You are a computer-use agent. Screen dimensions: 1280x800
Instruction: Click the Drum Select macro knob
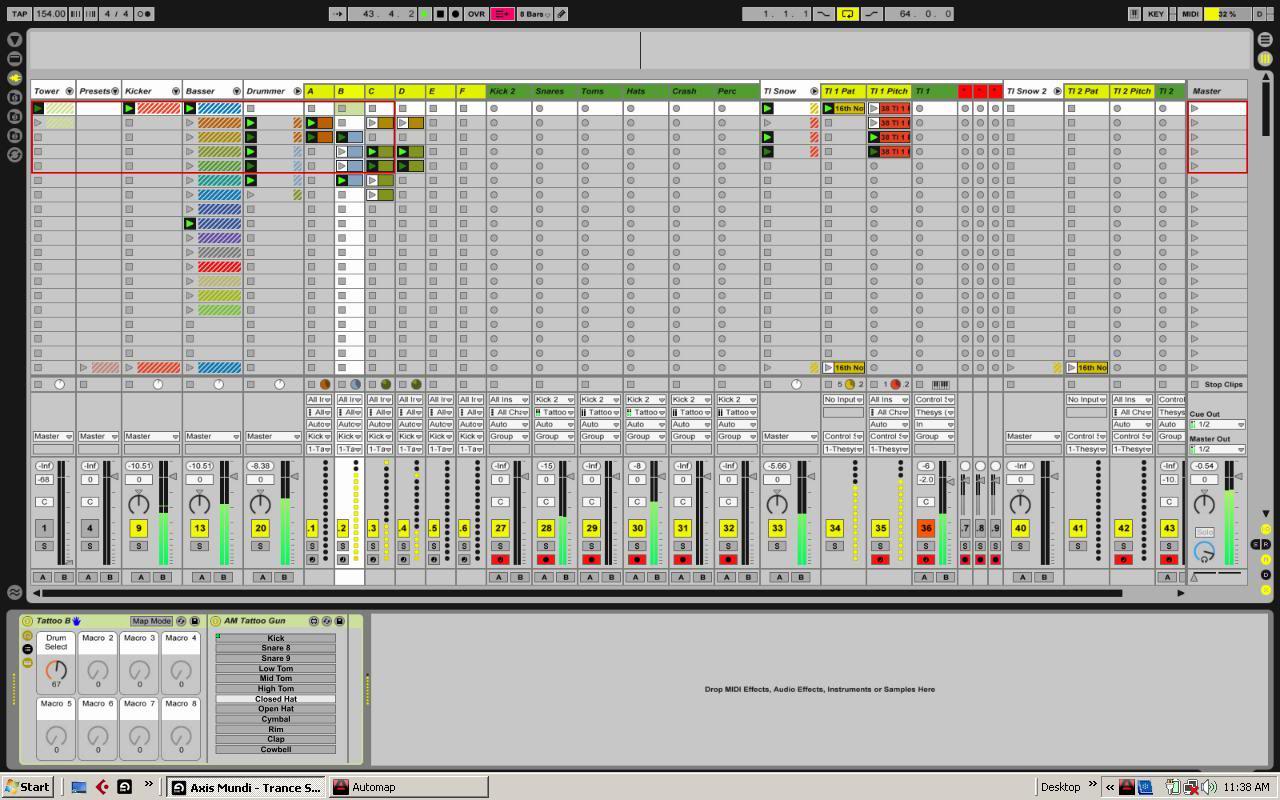pos(56,670)
